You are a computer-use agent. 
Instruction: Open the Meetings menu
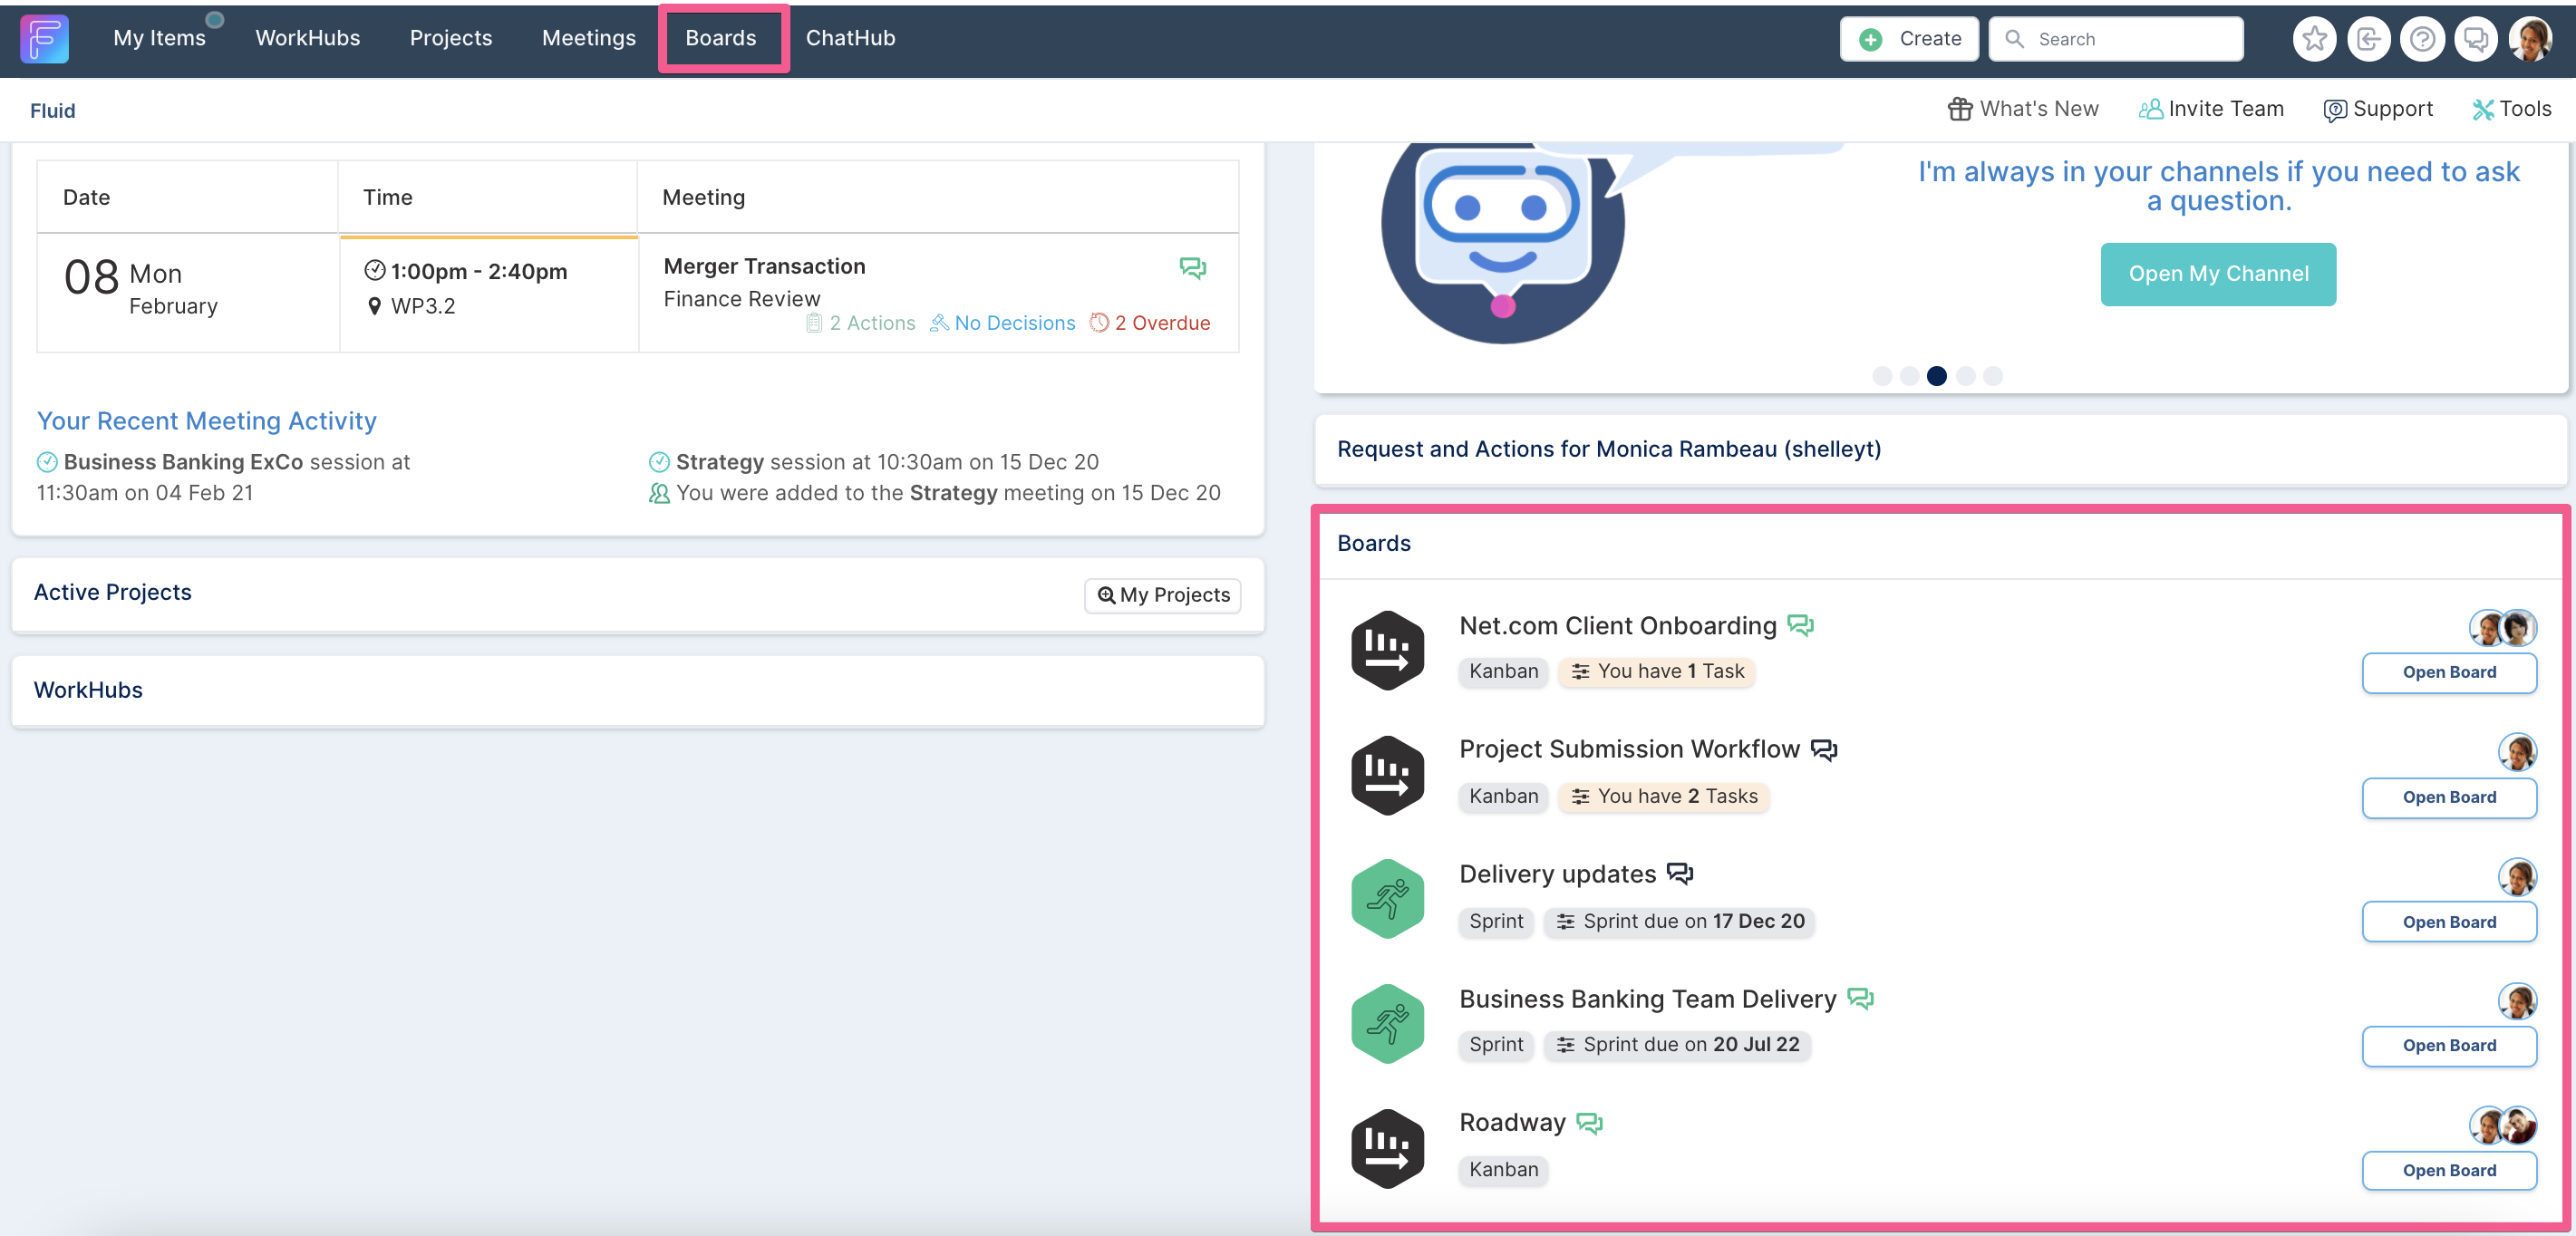point(589,38)
